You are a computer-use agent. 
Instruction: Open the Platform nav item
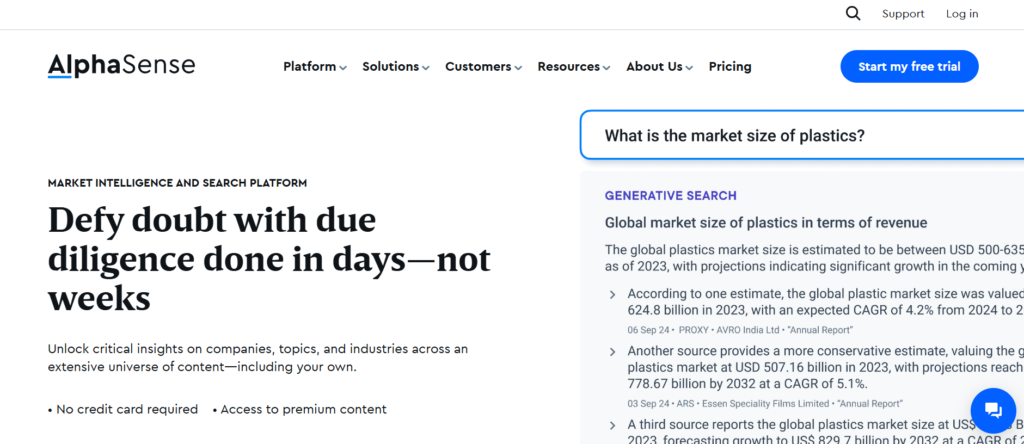(310, 67)
